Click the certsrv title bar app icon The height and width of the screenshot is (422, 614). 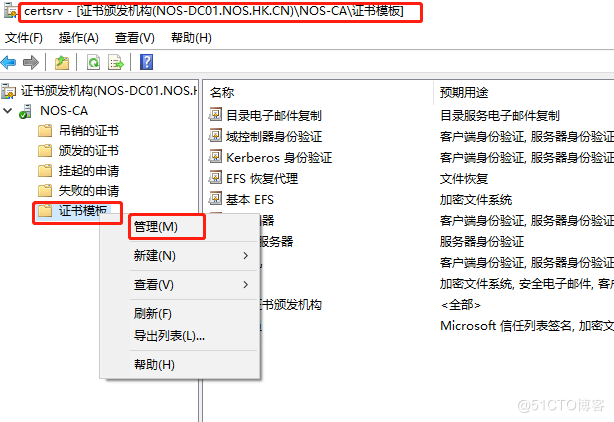pos(10,11)
